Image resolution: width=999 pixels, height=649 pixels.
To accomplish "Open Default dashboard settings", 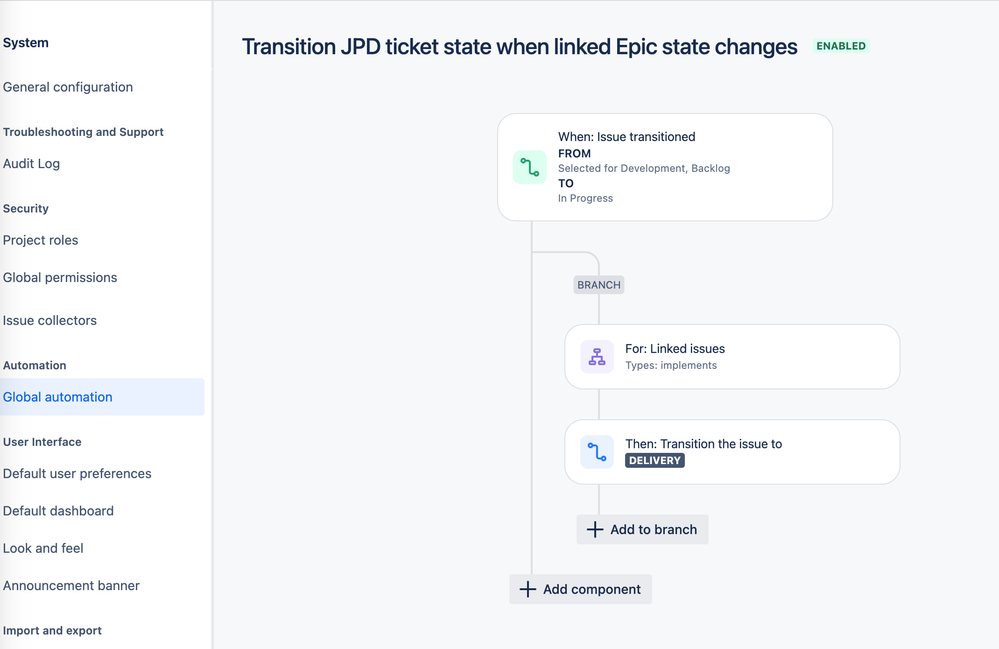I will click(x=60, y=510).
